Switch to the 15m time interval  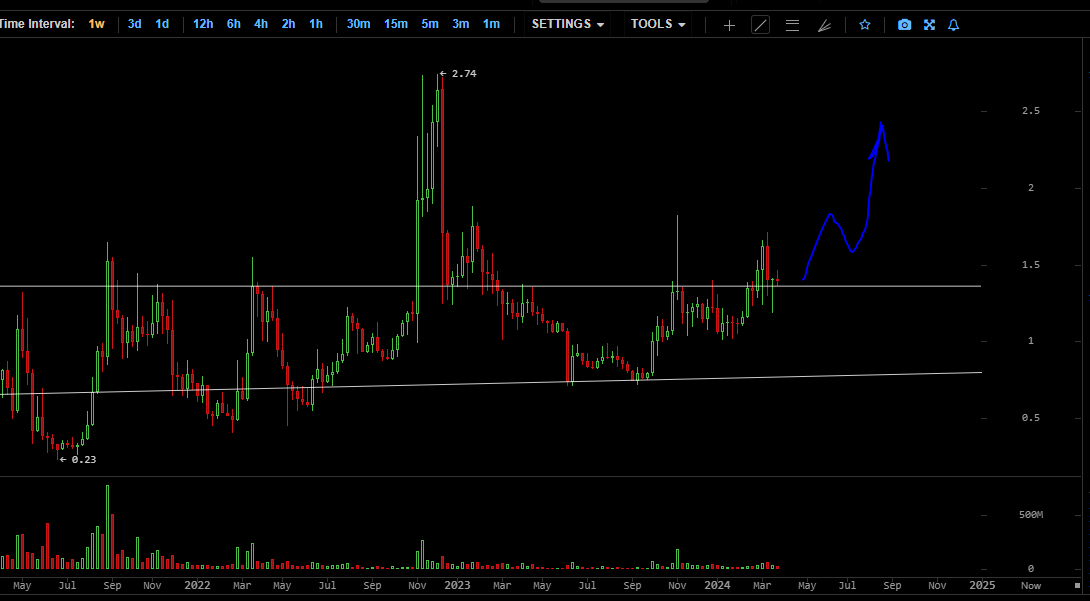click(396, 24)
